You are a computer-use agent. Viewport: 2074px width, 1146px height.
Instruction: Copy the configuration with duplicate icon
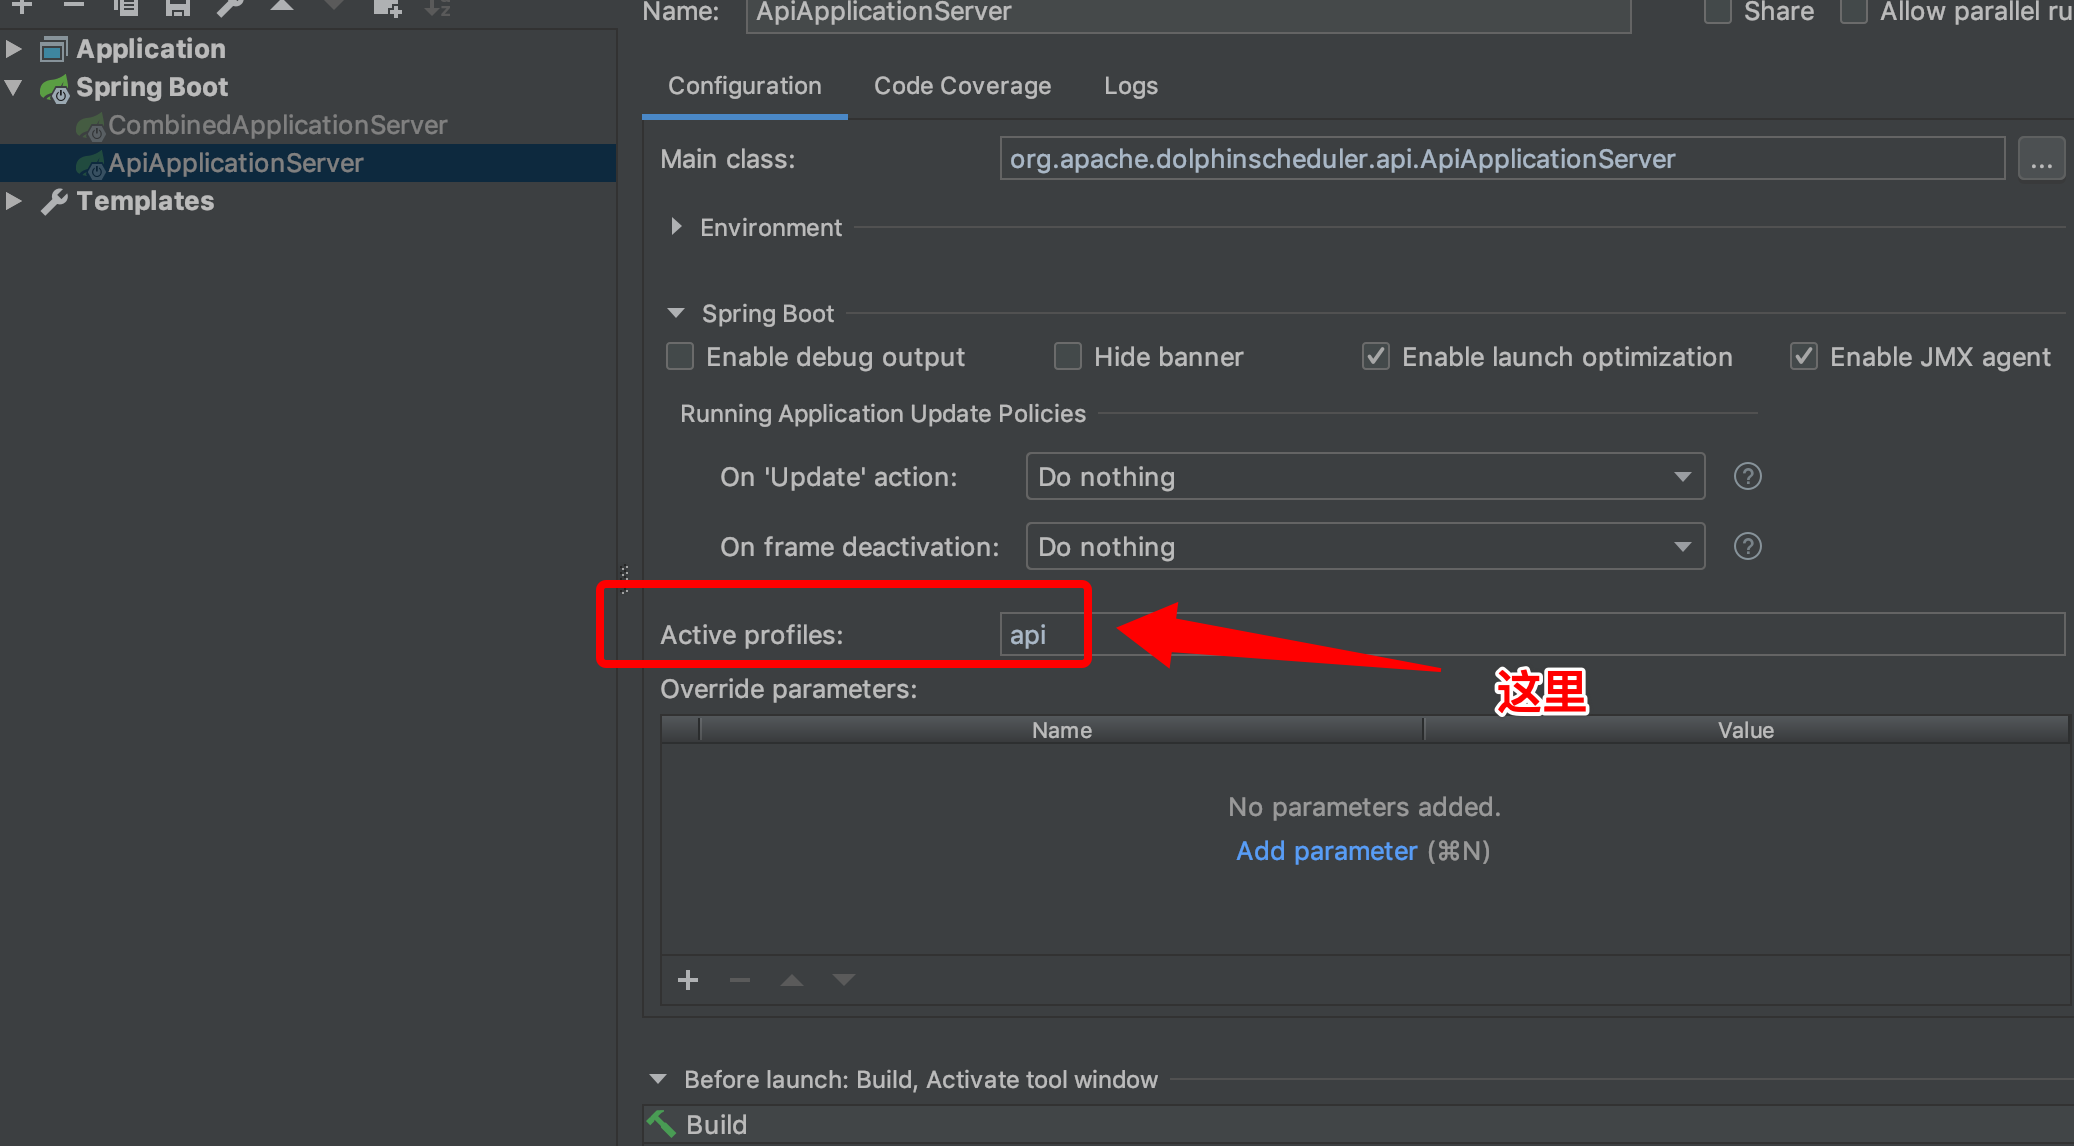127,8
